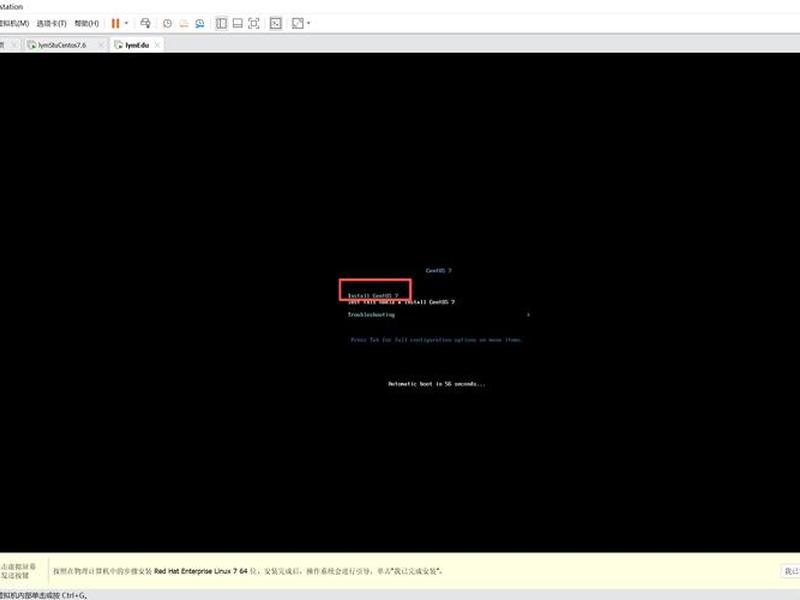Pause the running virtual machine
This screenshot has width=800, height=600.
coord(115,23)
